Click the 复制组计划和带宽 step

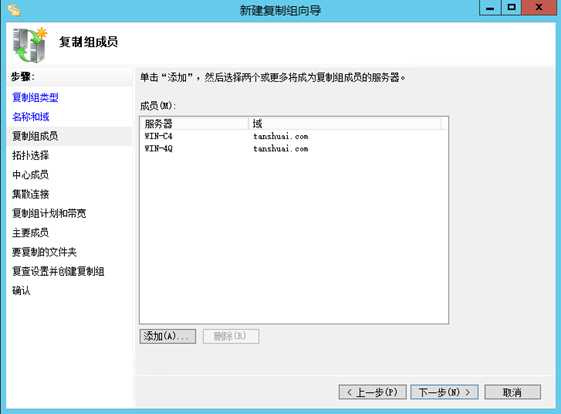click(x=49, y=213)
